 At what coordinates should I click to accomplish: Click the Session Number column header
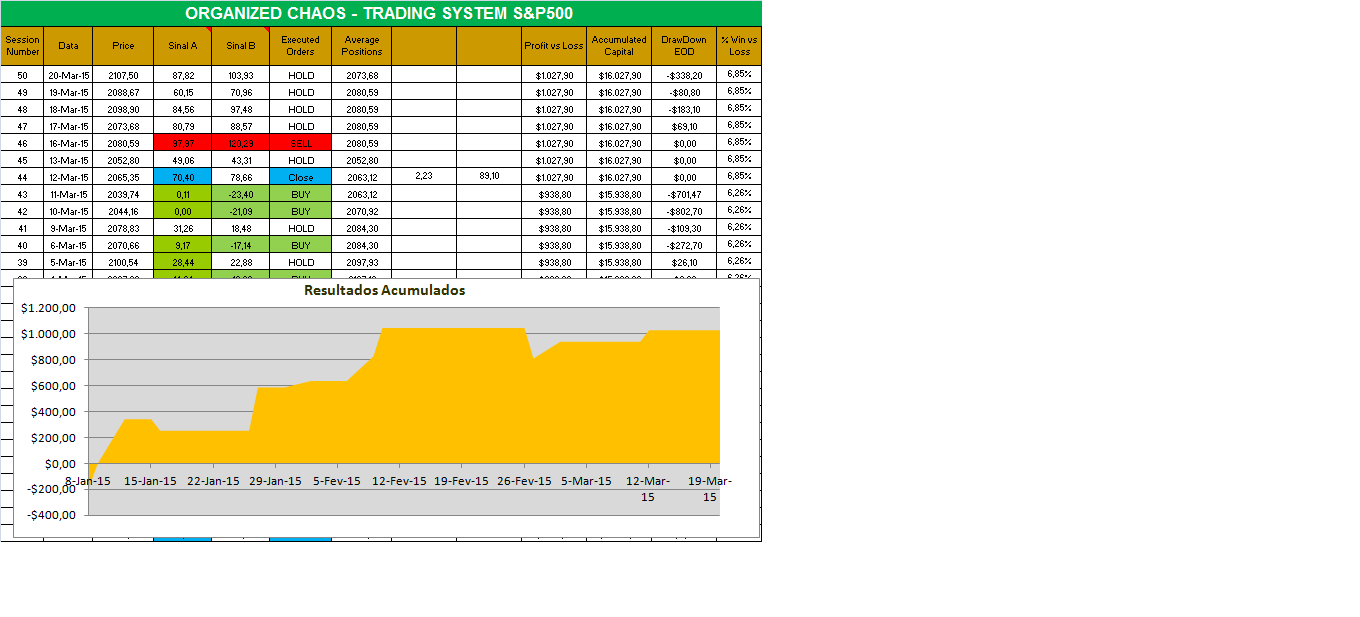point(23,46)
